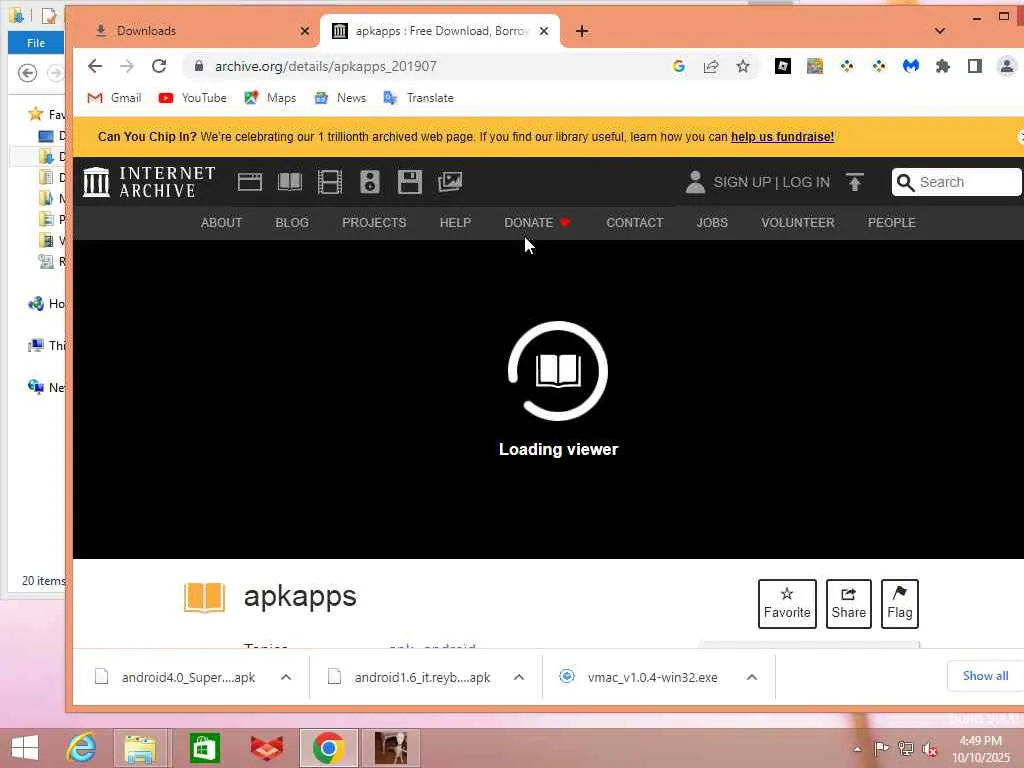Open Internet Explorer from the taskbar

tap(82, 748)
